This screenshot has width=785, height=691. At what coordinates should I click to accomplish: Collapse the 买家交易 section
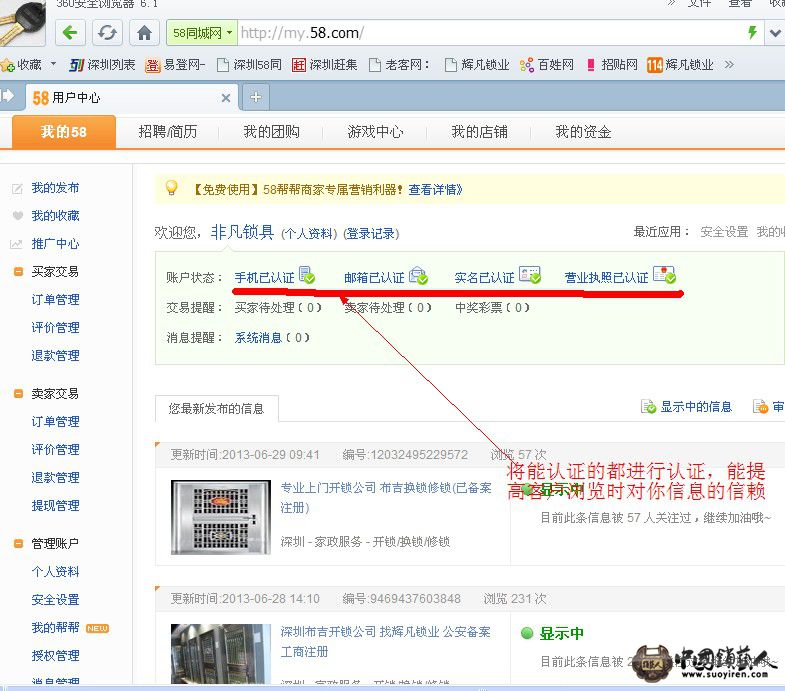19,272
